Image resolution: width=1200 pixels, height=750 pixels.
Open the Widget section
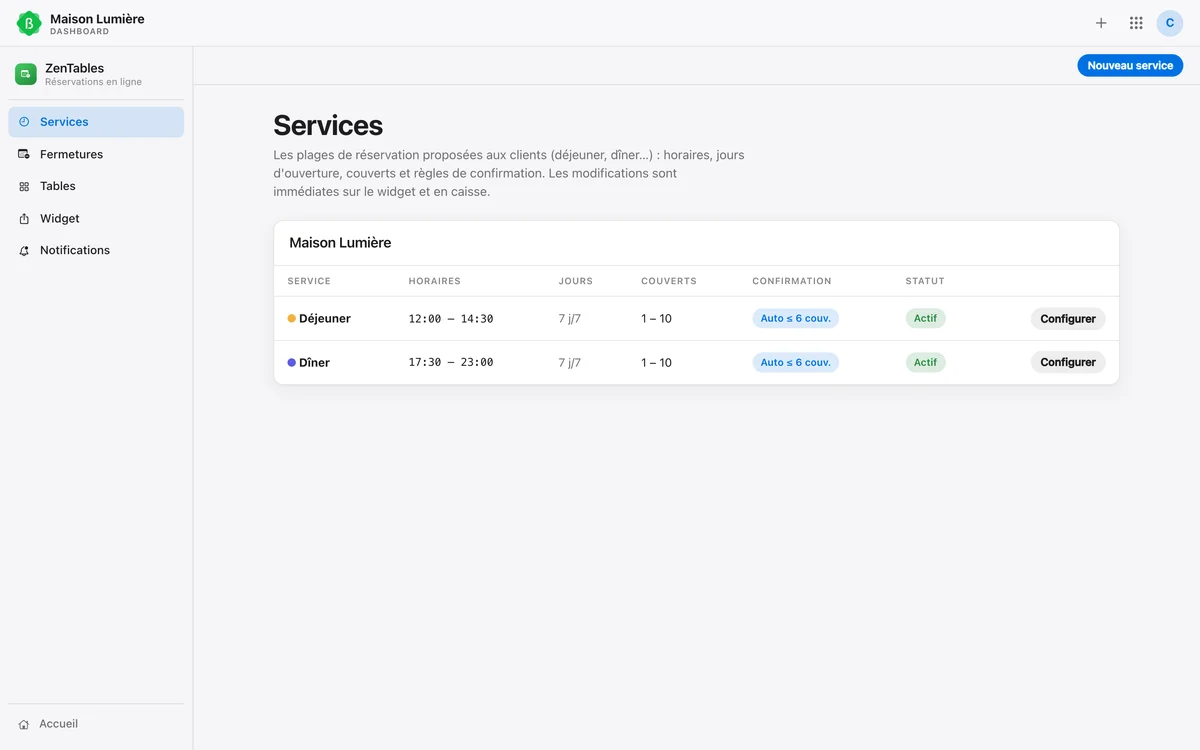coord(96,218)
